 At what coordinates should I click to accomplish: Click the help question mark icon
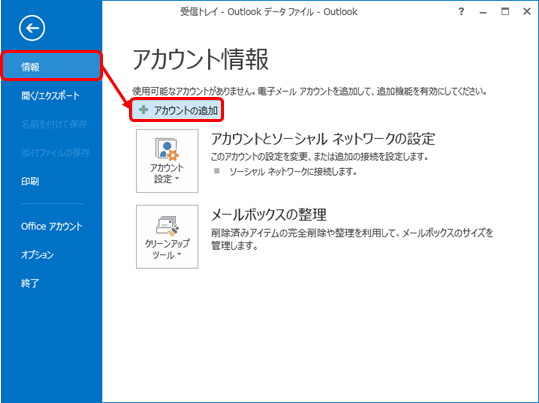pos(461,12)
